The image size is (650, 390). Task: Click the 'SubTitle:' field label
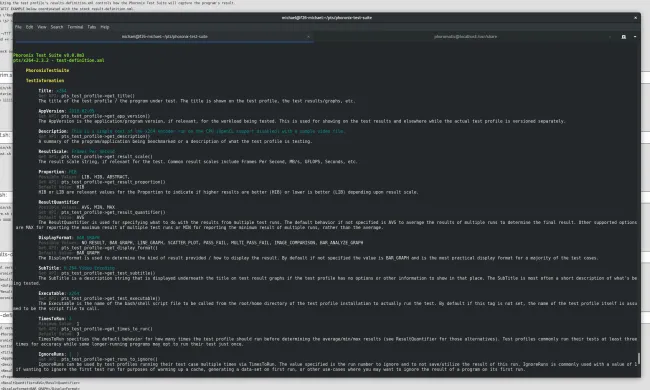tap(50, 268)
